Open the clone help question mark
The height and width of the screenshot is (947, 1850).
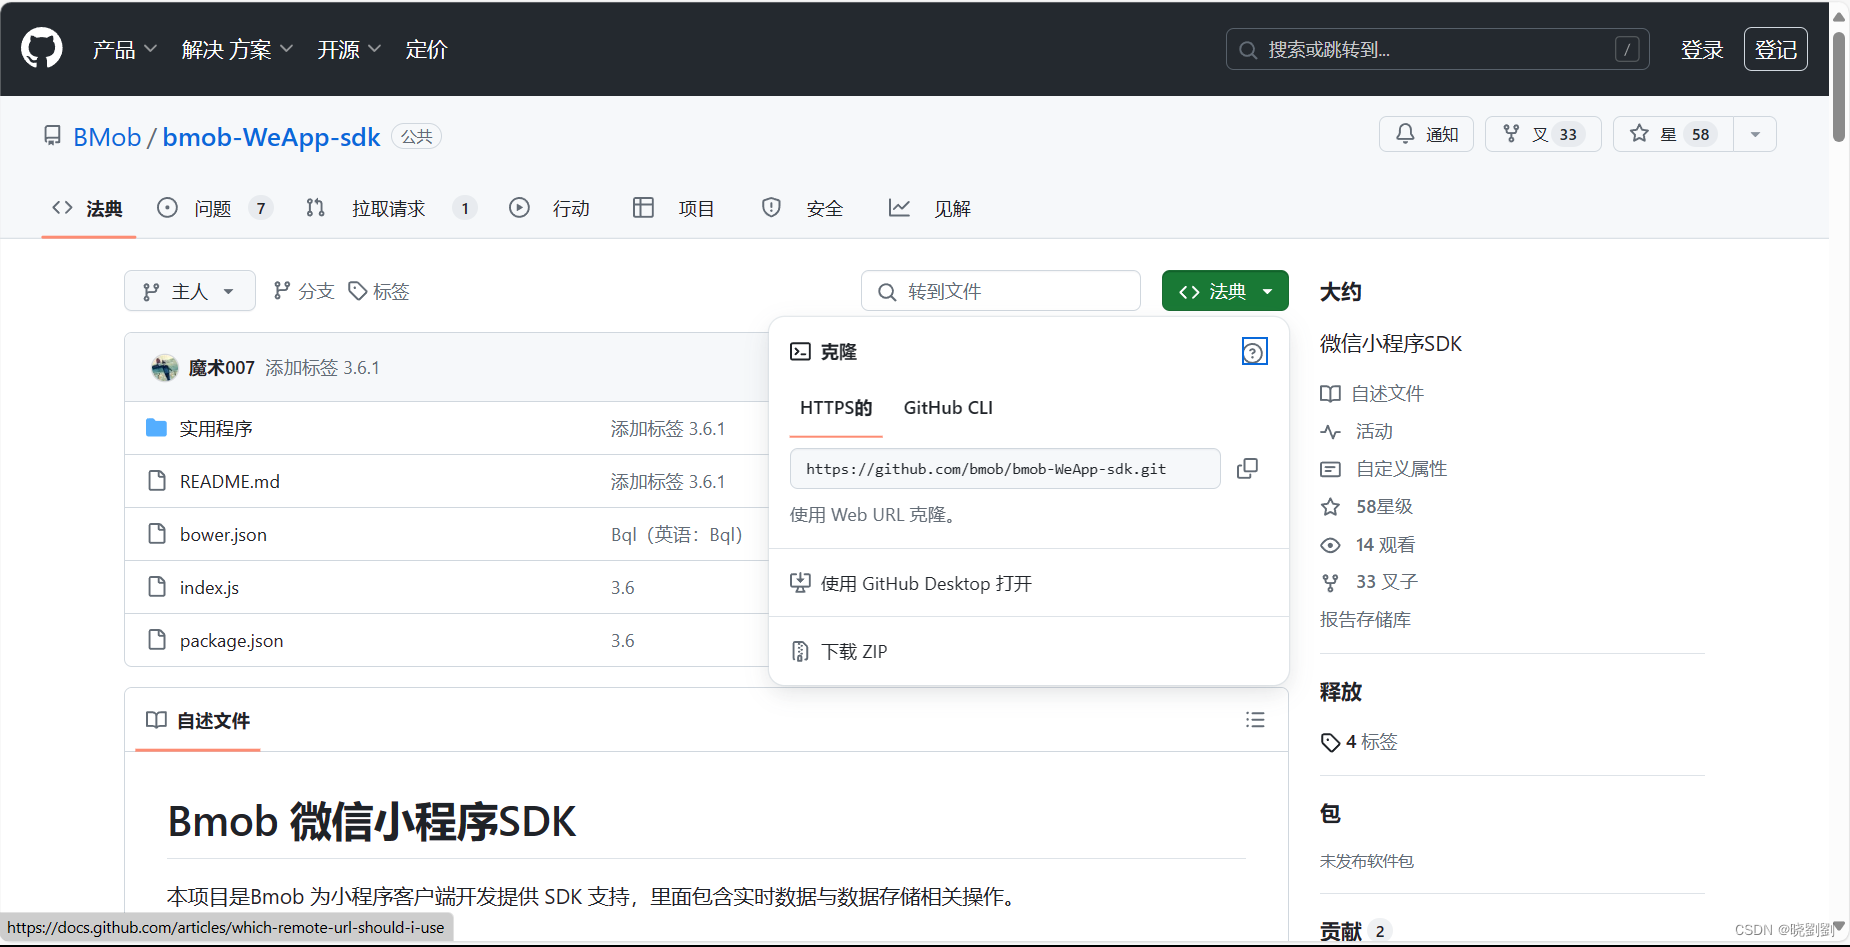tap(1254, 351)
